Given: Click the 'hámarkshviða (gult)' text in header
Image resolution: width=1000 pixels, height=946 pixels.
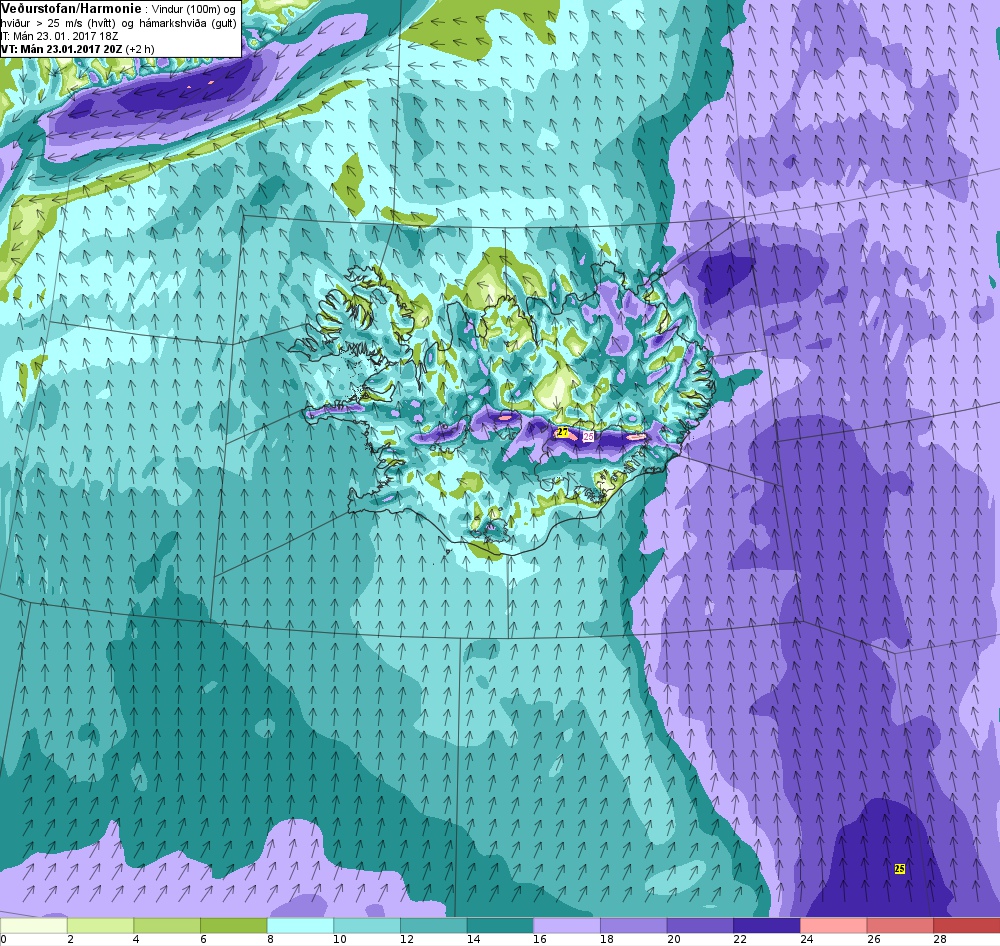Looking at the screenshot, I should [188, 23].
